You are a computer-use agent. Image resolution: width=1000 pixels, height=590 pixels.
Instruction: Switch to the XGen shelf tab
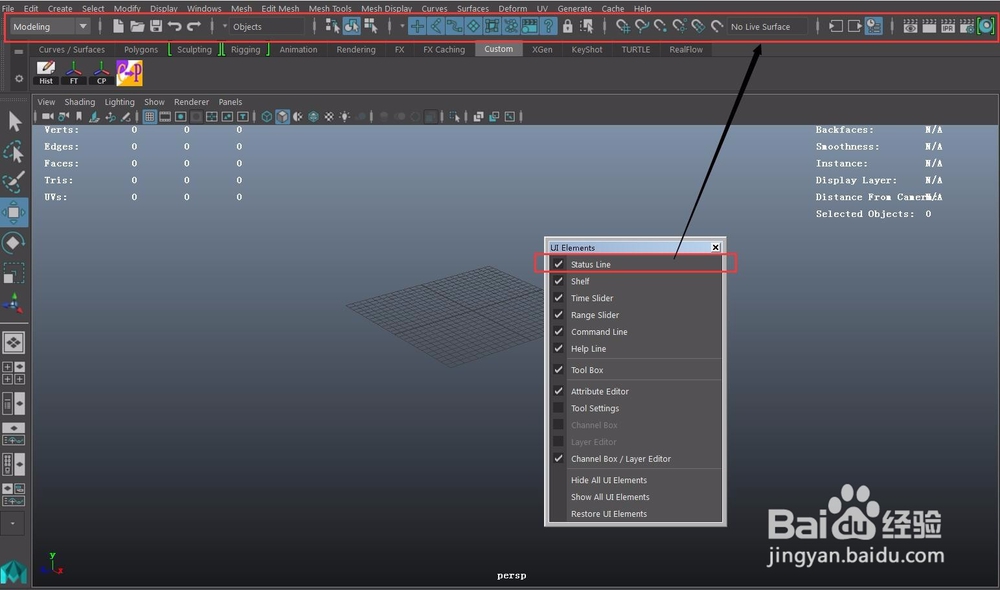click(542, 49)
